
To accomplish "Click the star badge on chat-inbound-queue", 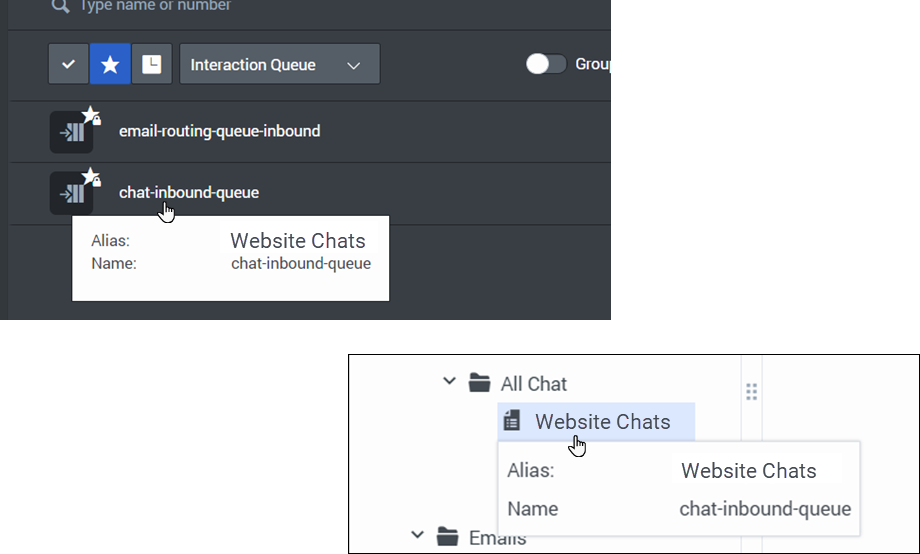I will pos(89,175).
